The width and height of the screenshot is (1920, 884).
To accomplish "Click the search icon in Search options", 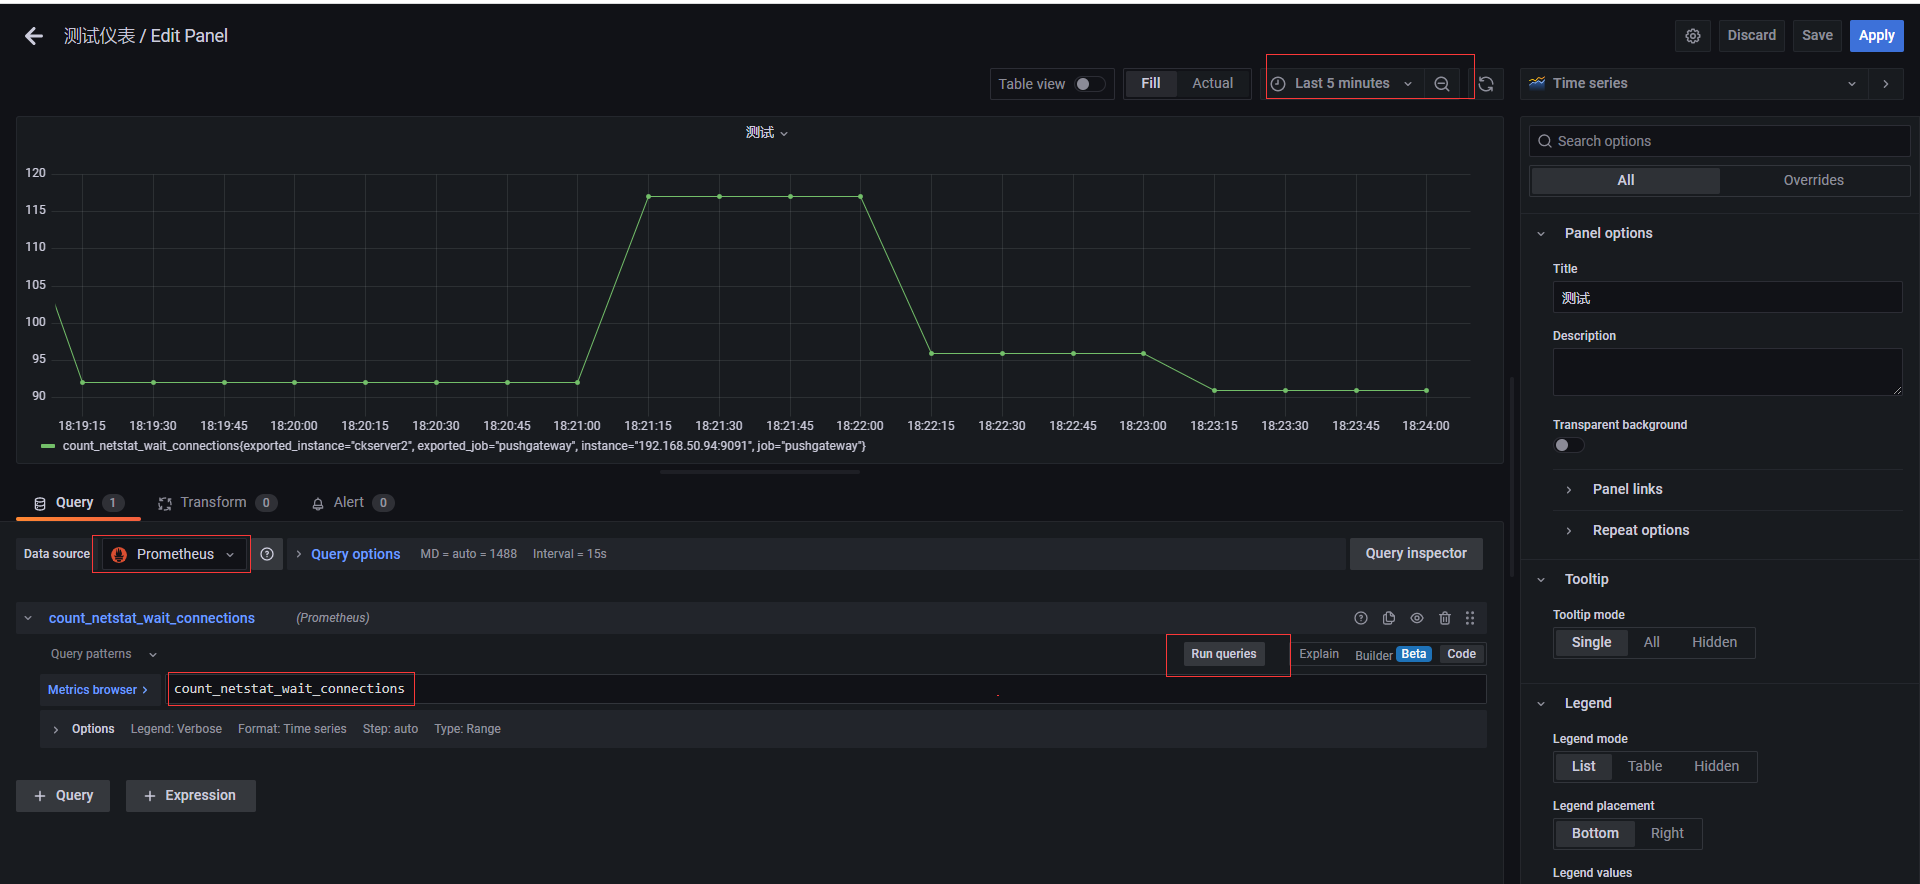I will 1545,141.
